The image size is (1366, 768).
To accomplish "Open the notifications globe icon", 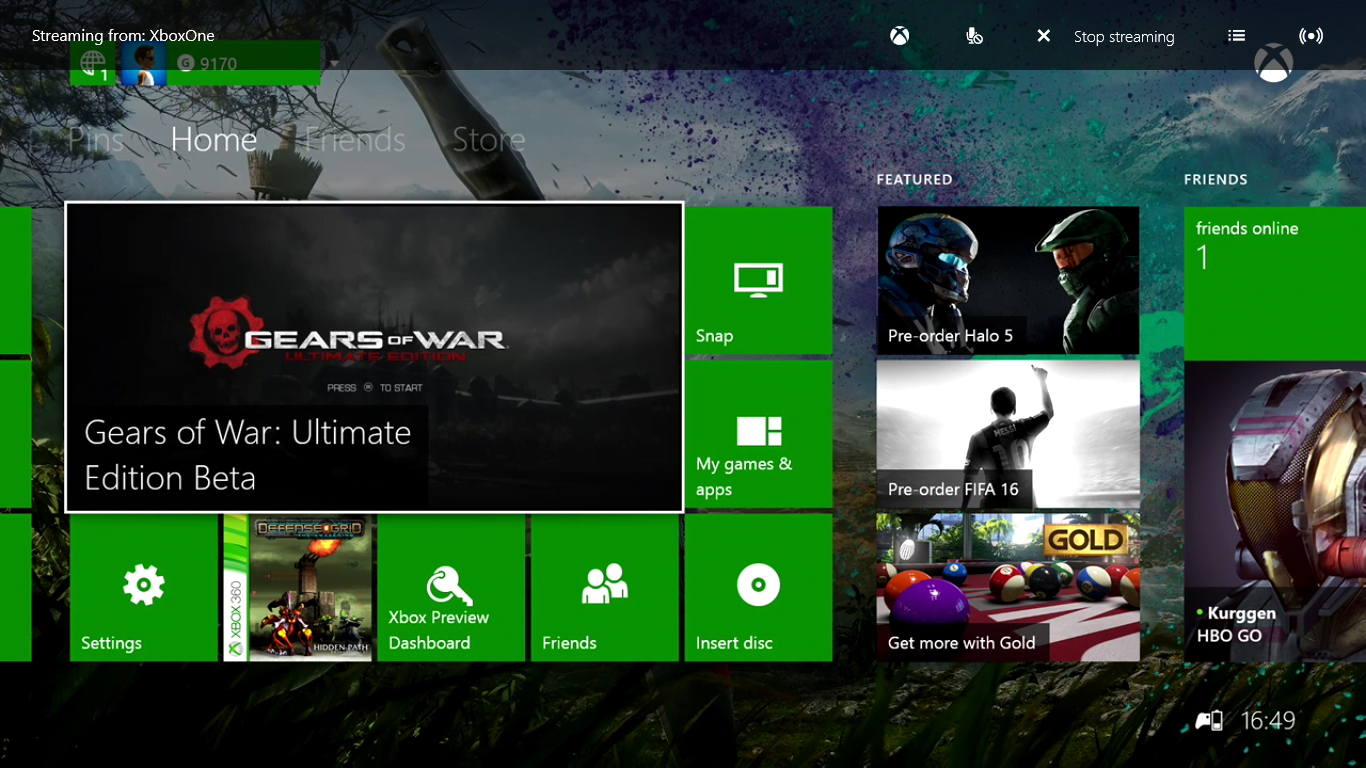I will [x=93, y=66].
